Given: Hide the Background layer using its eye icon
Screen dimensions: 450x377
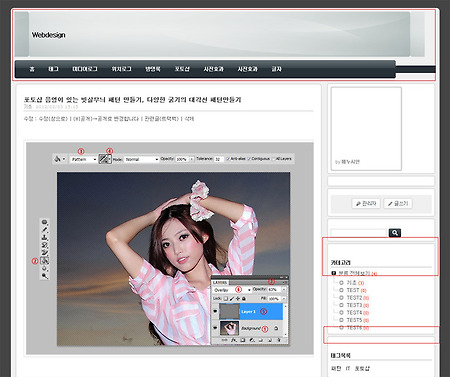Looking at the screenshot, I should click(215, 327).
